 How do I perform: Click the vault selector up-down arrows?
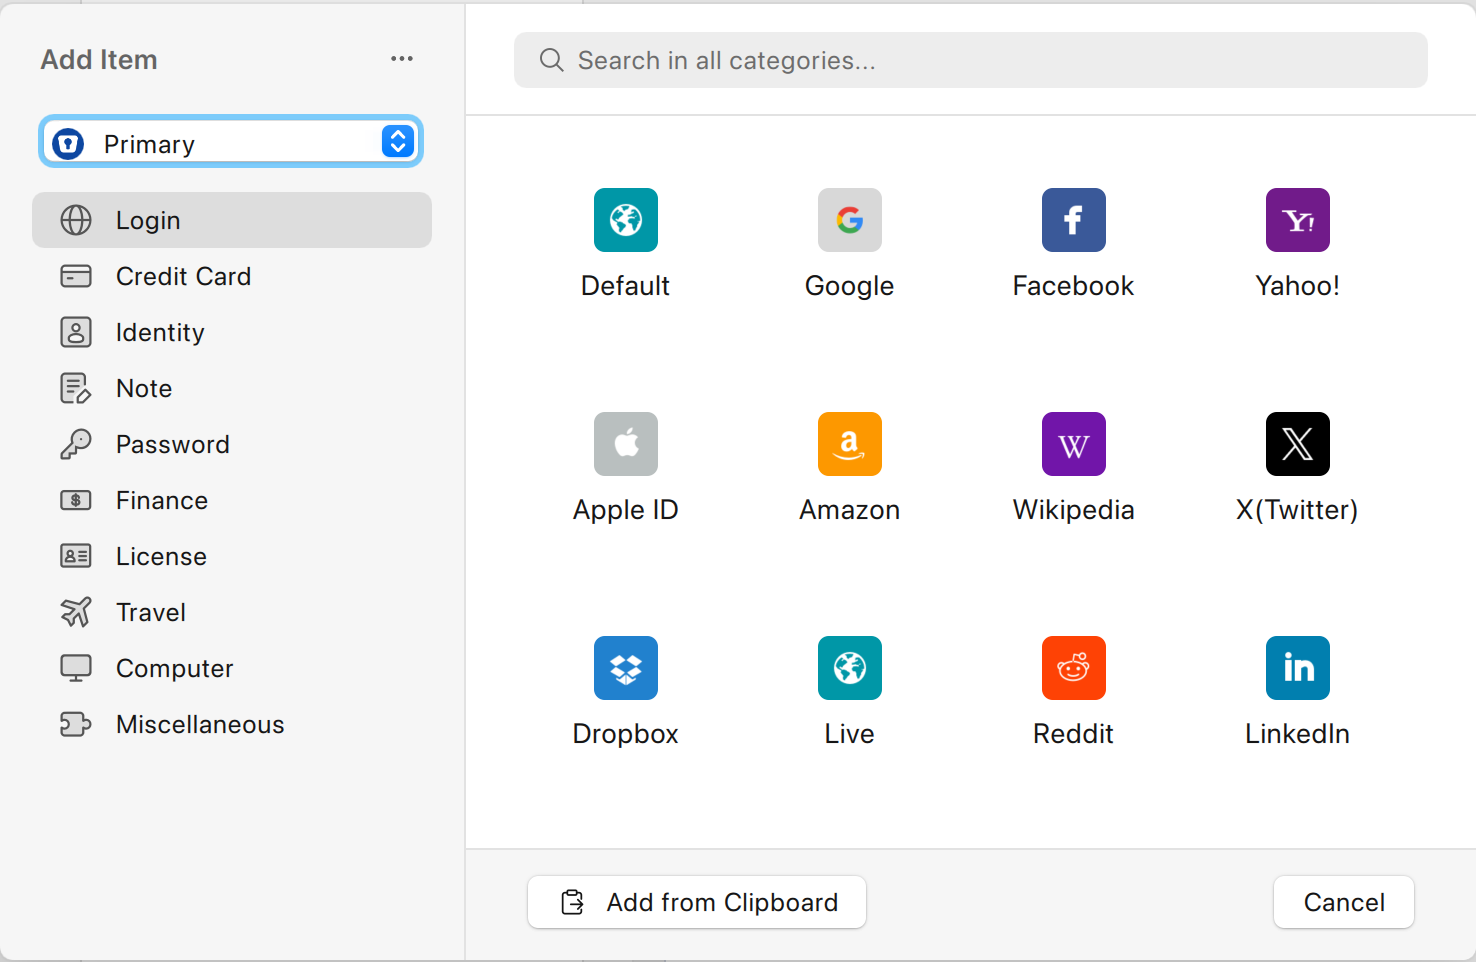click(x=398, y=142)
